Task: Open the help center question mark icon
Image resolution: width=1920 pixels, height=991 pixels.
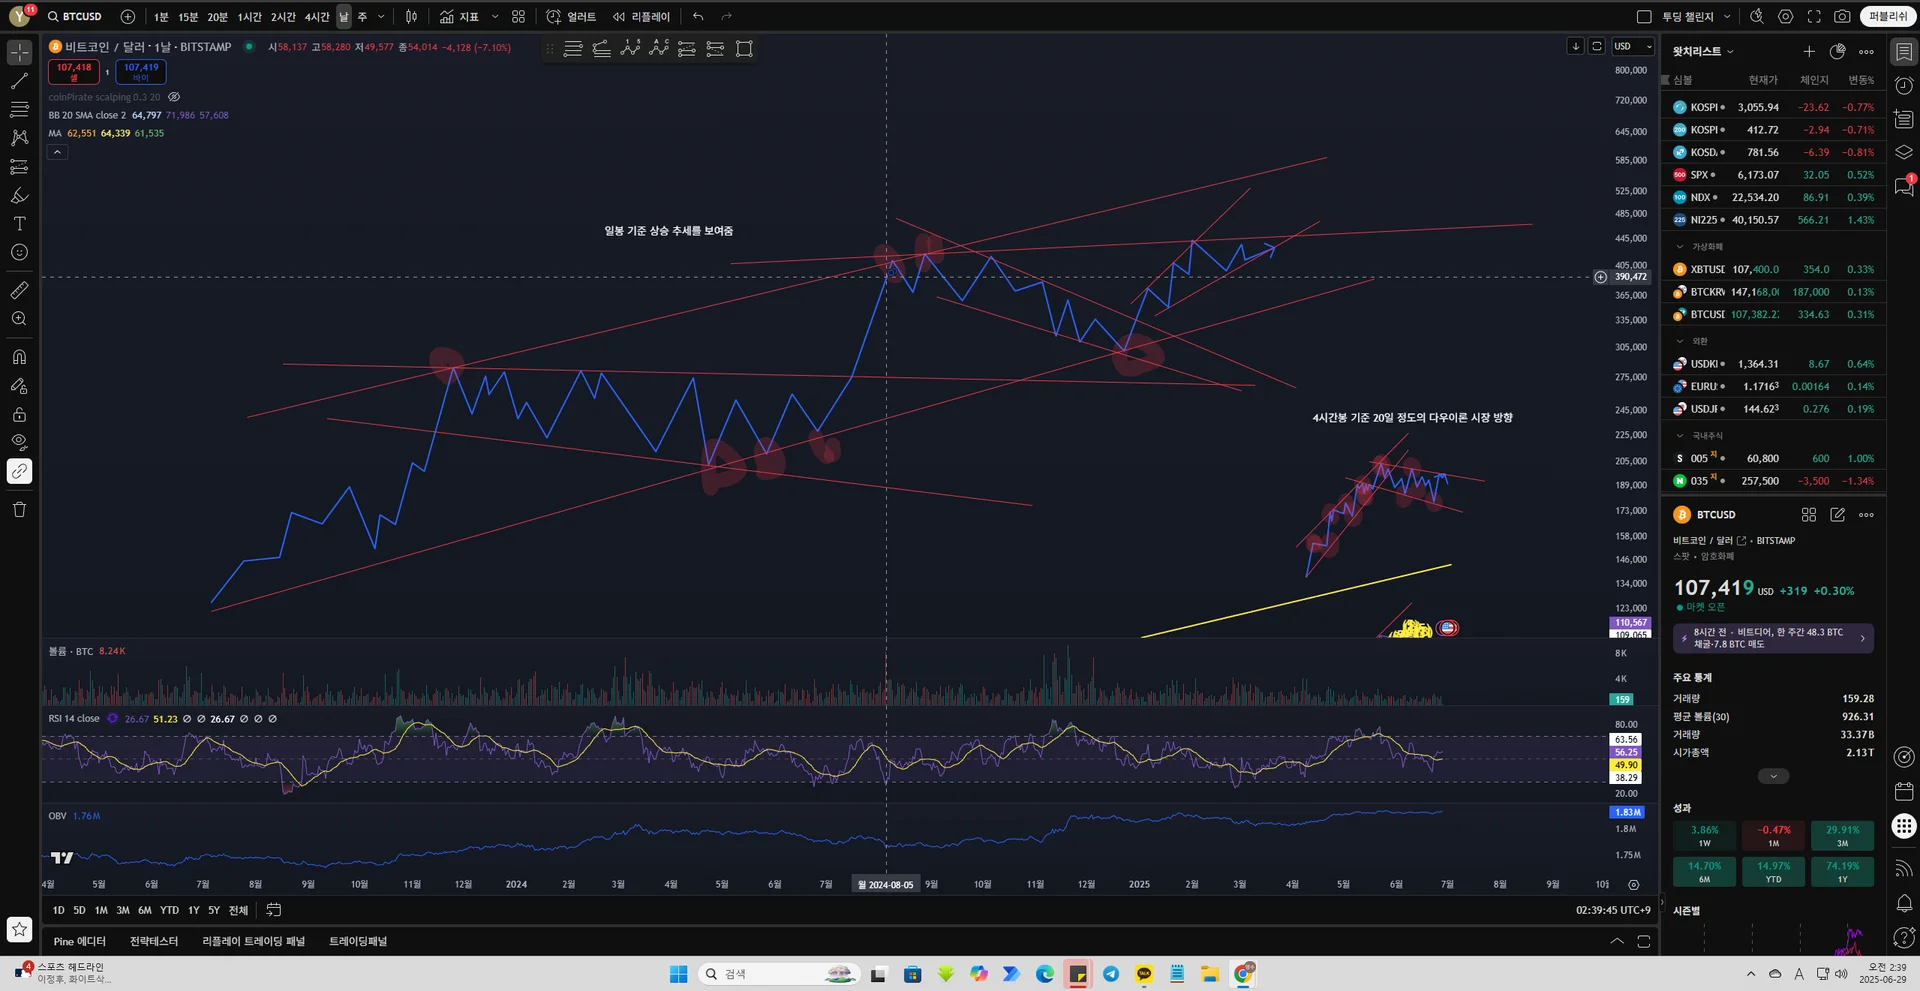Action: tap(1904, 938)
